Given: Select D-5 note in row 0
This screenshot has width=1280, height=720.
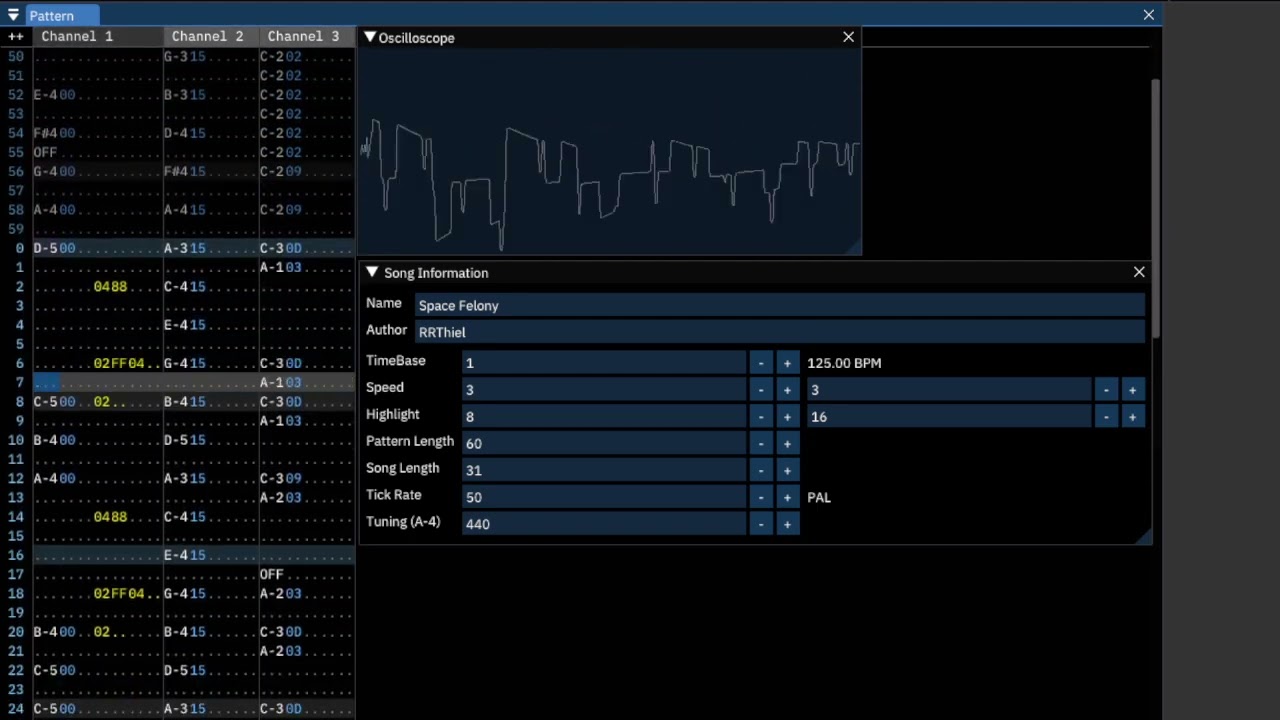Looking at the screenshot, I should tap(46, 248).
